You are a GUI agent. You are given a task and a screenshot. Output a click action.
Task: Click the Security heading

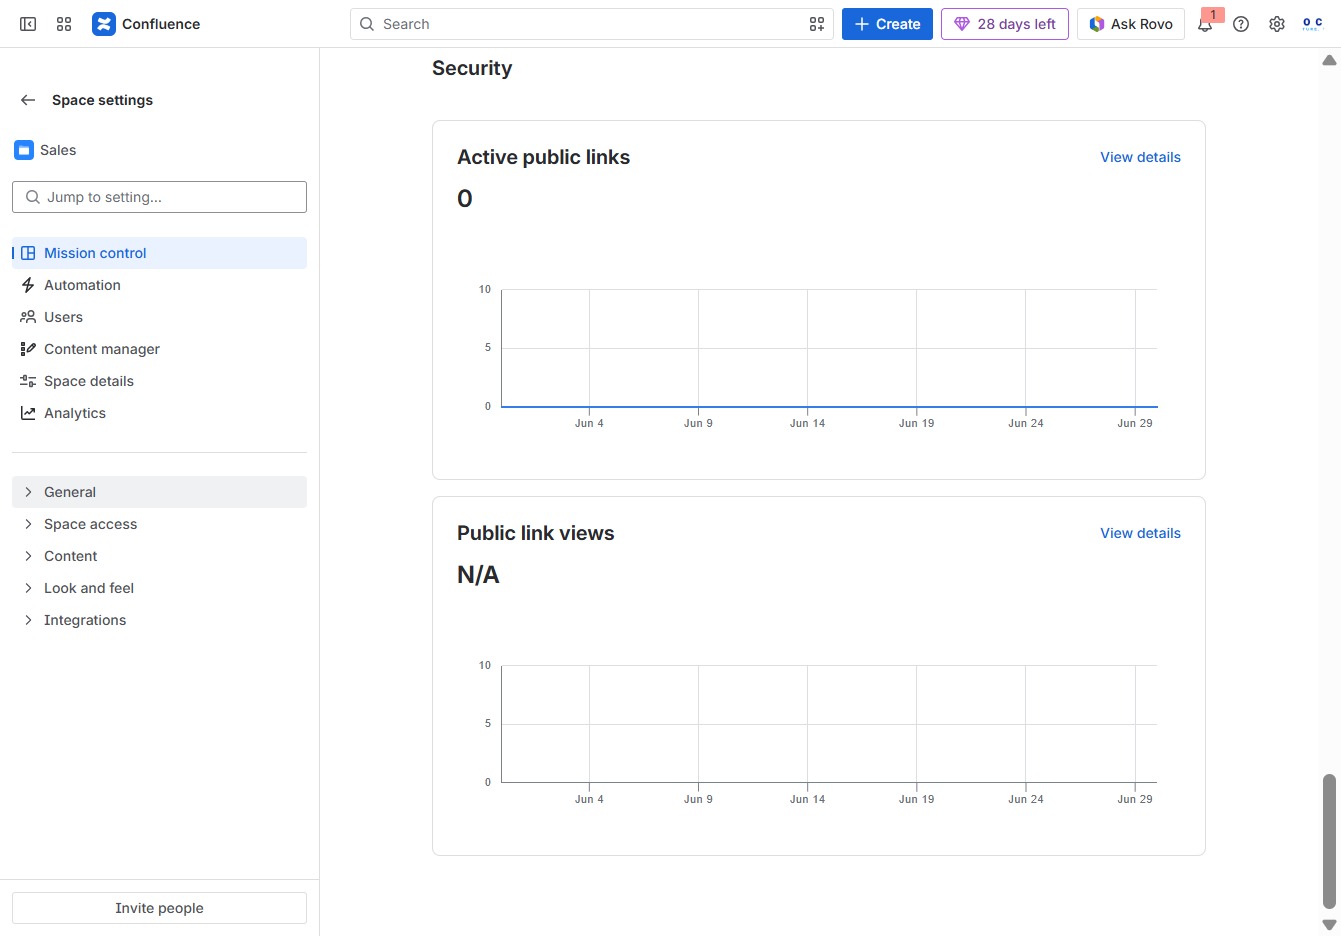coord(472,68)
